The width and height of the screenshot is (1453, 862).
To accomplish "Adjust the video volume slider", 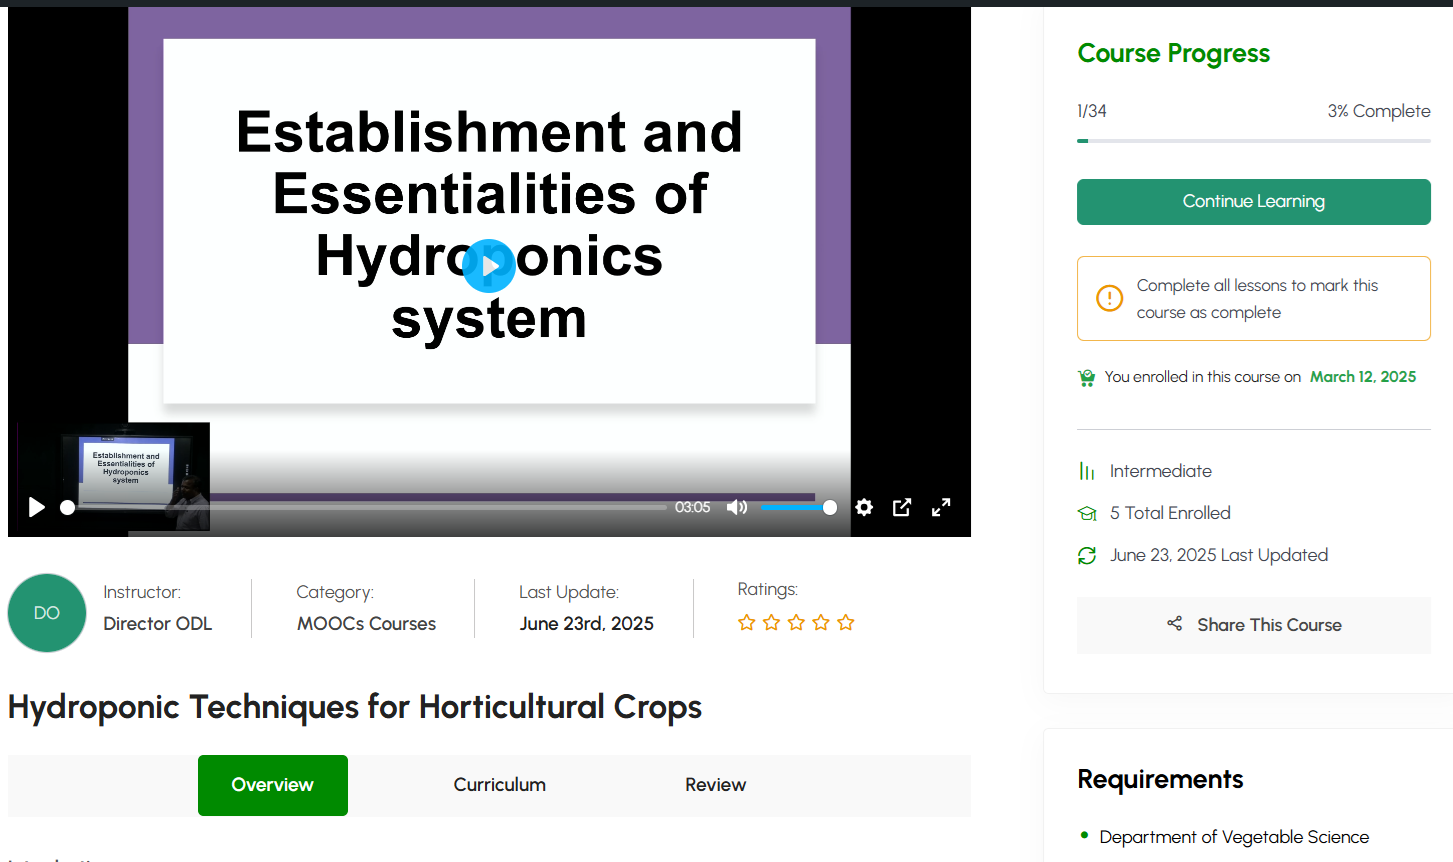I will click(797, 507).
